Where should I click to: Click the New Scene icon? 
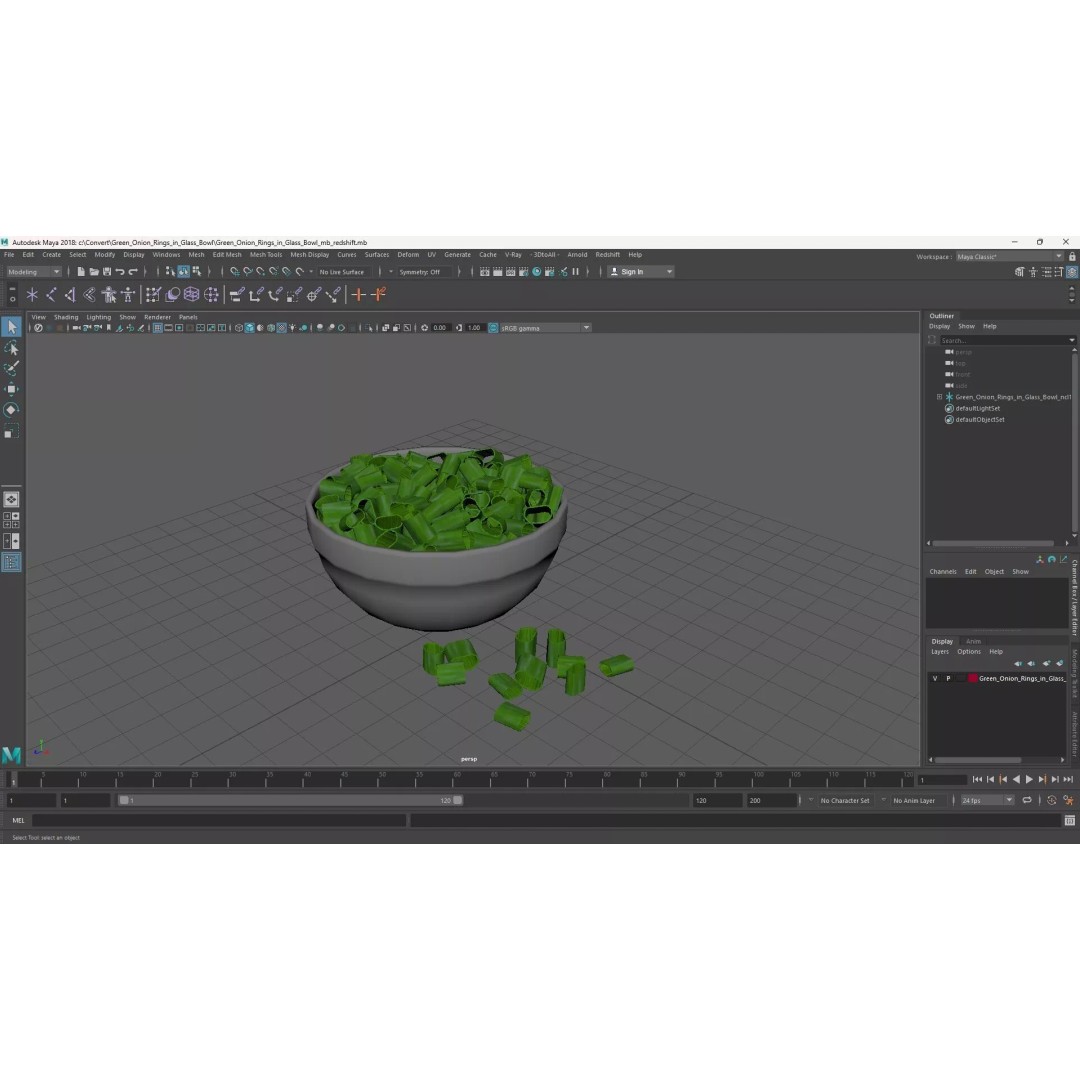pos(81,271)
